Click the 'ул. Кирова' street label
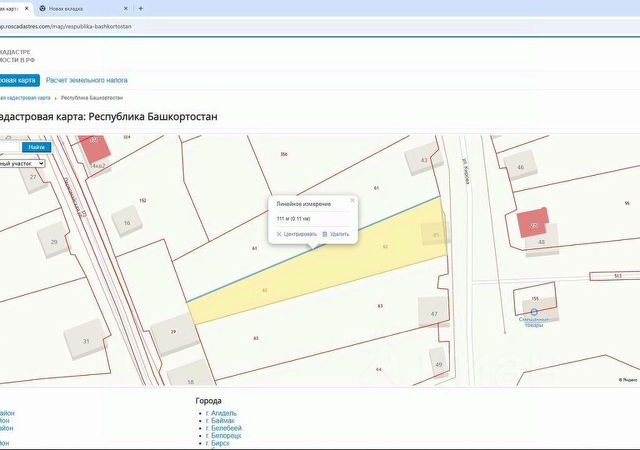The image size is (640, 450). (x=466, y=171)
